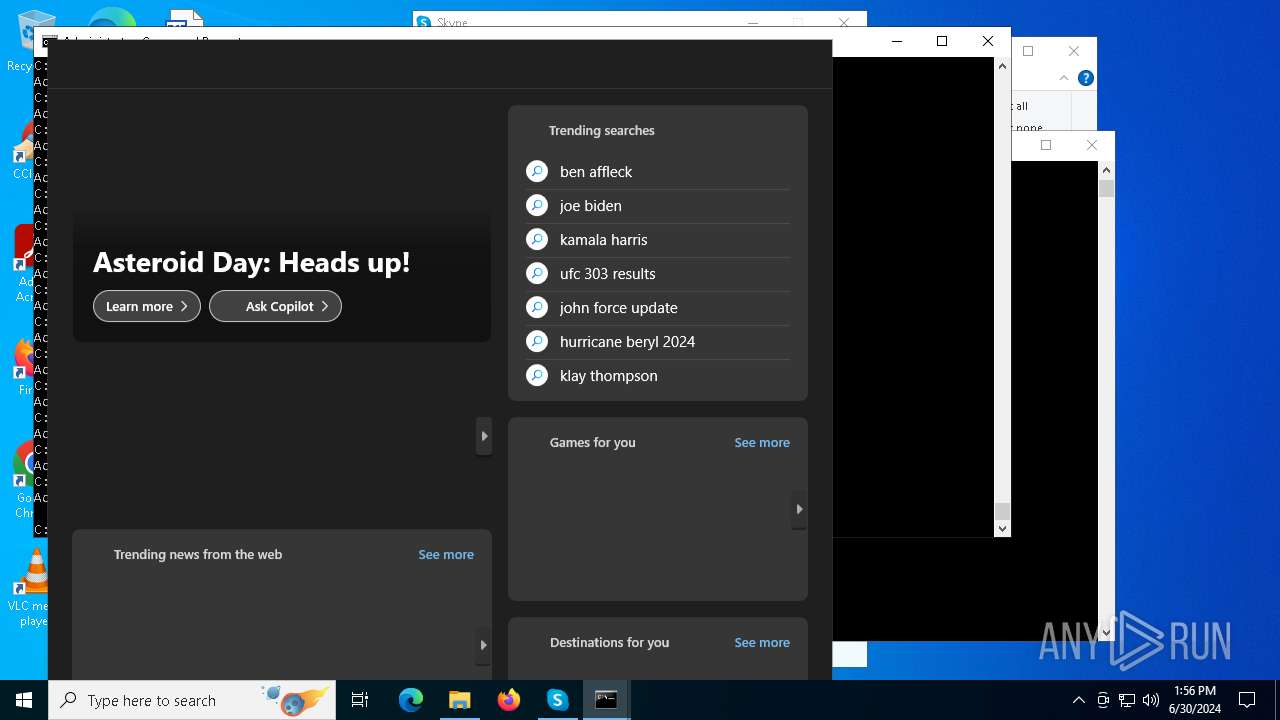1280x720 pixels.
Task: Open Task View on the taskbar
Action: click(x=360, y=700)
